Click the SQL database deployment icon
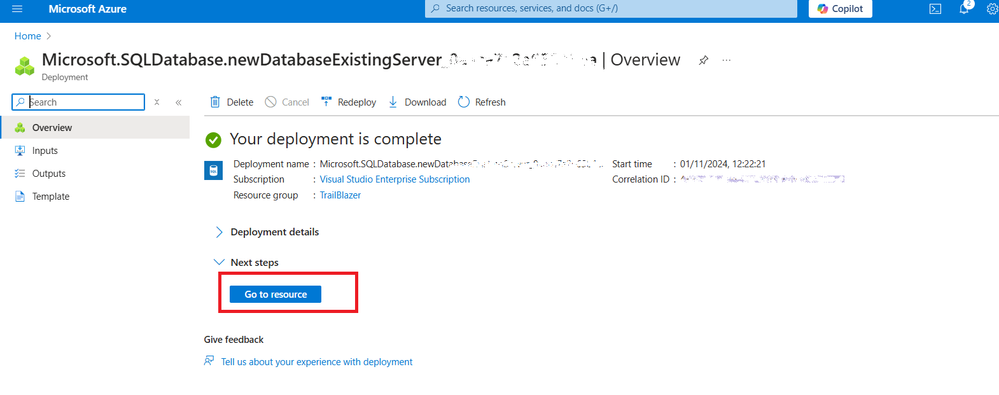This screenshot has height=395, width=999. (213, 171)
